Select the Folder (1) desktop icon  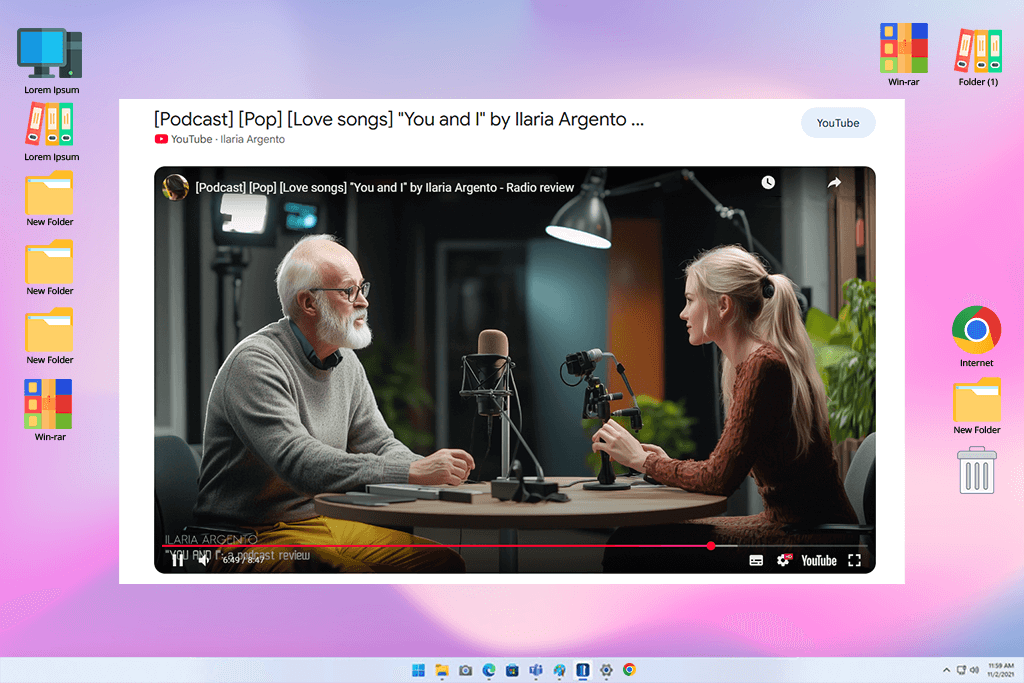pos(978,57)
